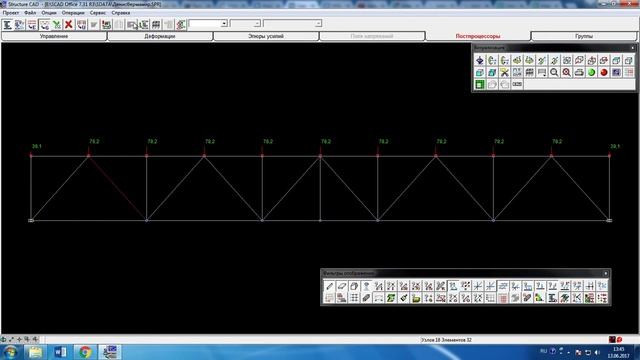Click the red magnifier zoom icon
This screenshot has width=640, height=360.
(x=567, y=73)
